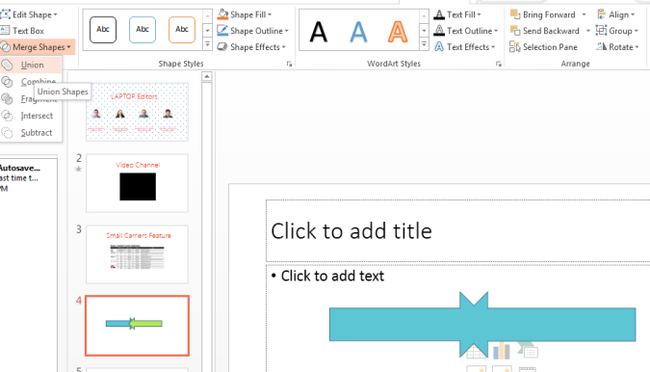The image size is (650, 372).
Task: Open the Merge Shapes menu
Action: (x=36, y=47)
